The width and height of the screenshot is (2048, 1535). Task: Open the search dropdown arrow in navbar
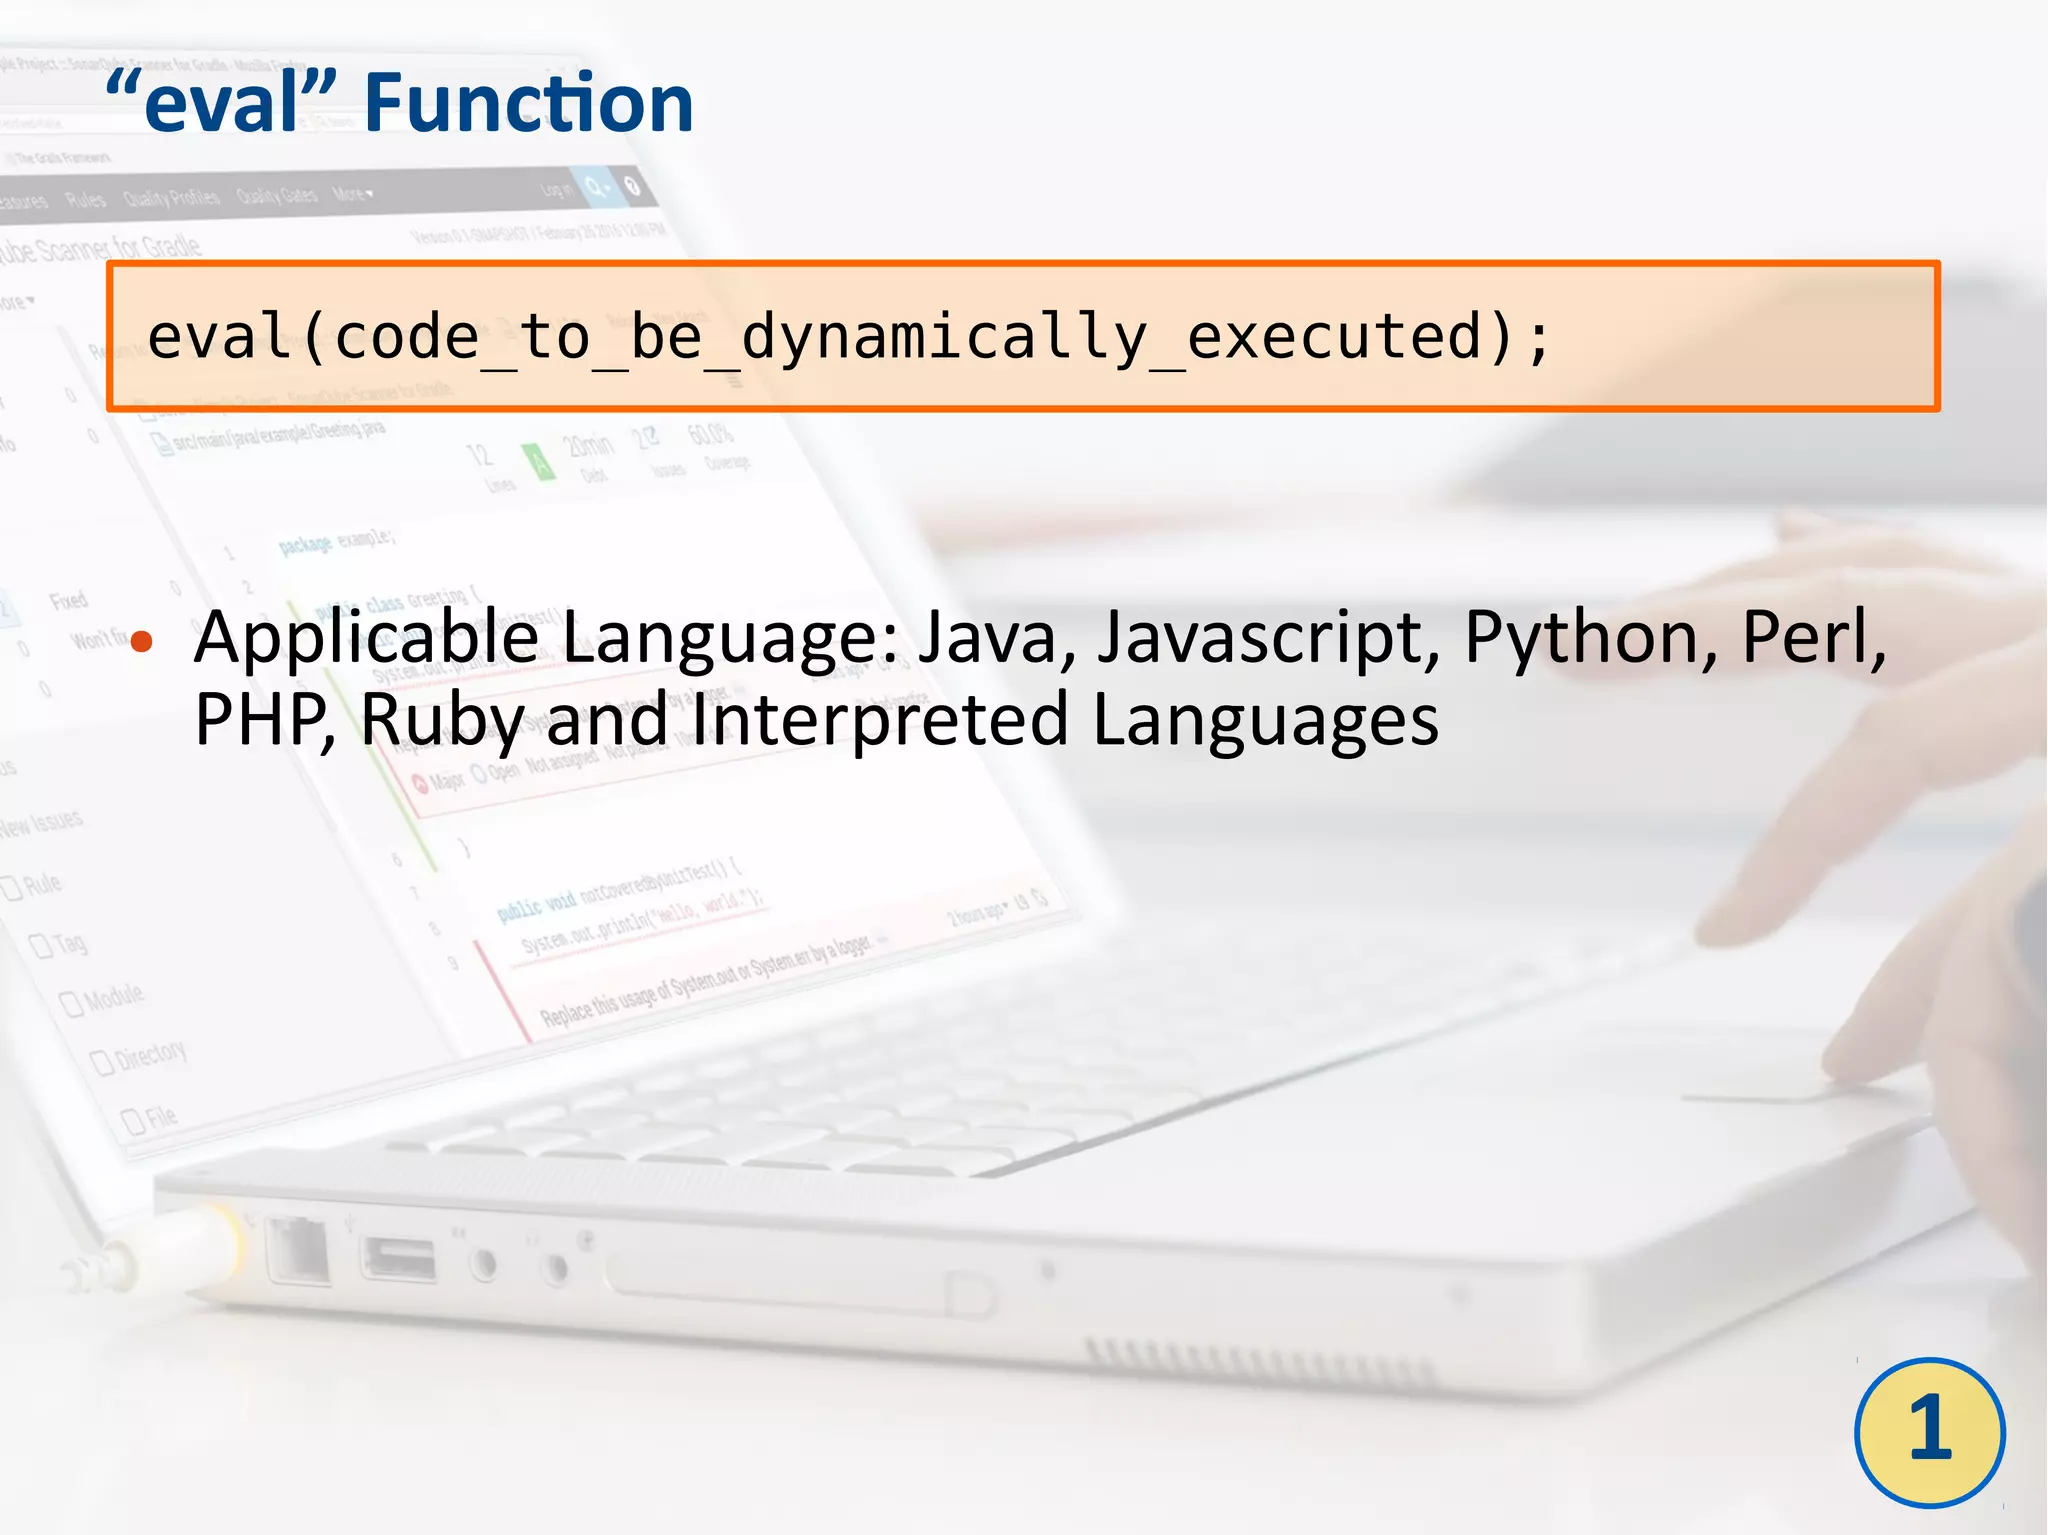pos(607,189)
